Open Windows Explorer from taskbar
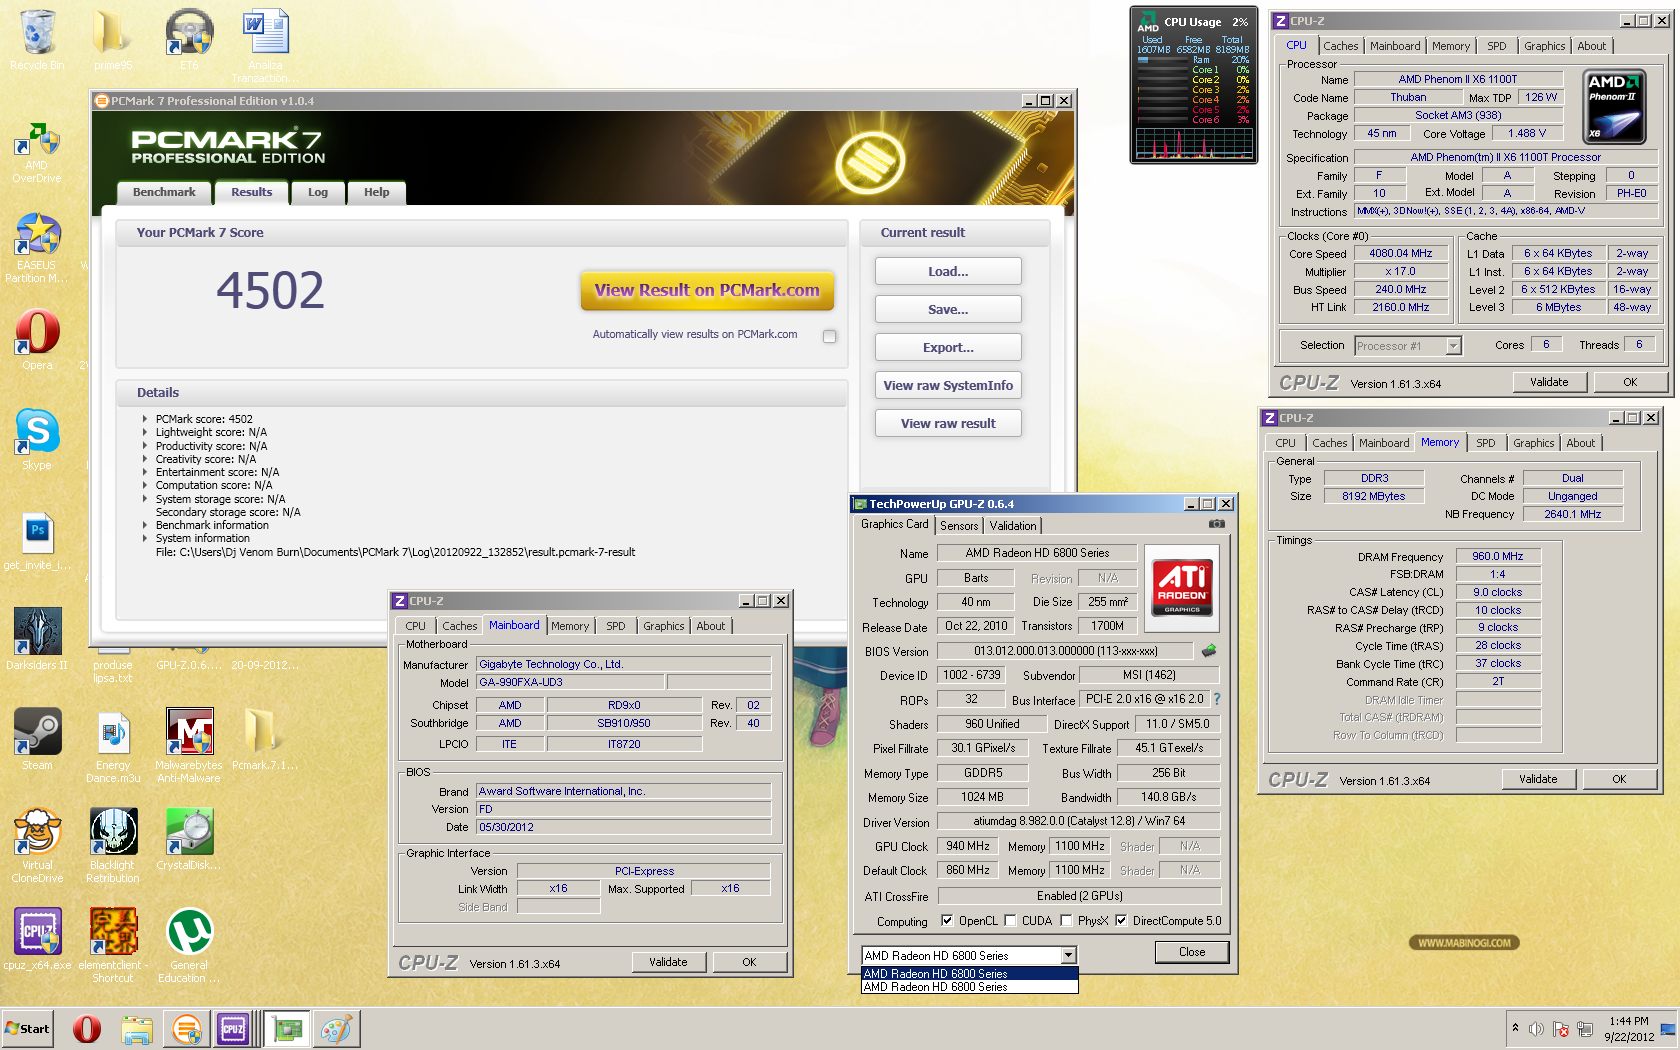The height and width of the screenshot is (1050, 1680). (x=137, y=1029)
